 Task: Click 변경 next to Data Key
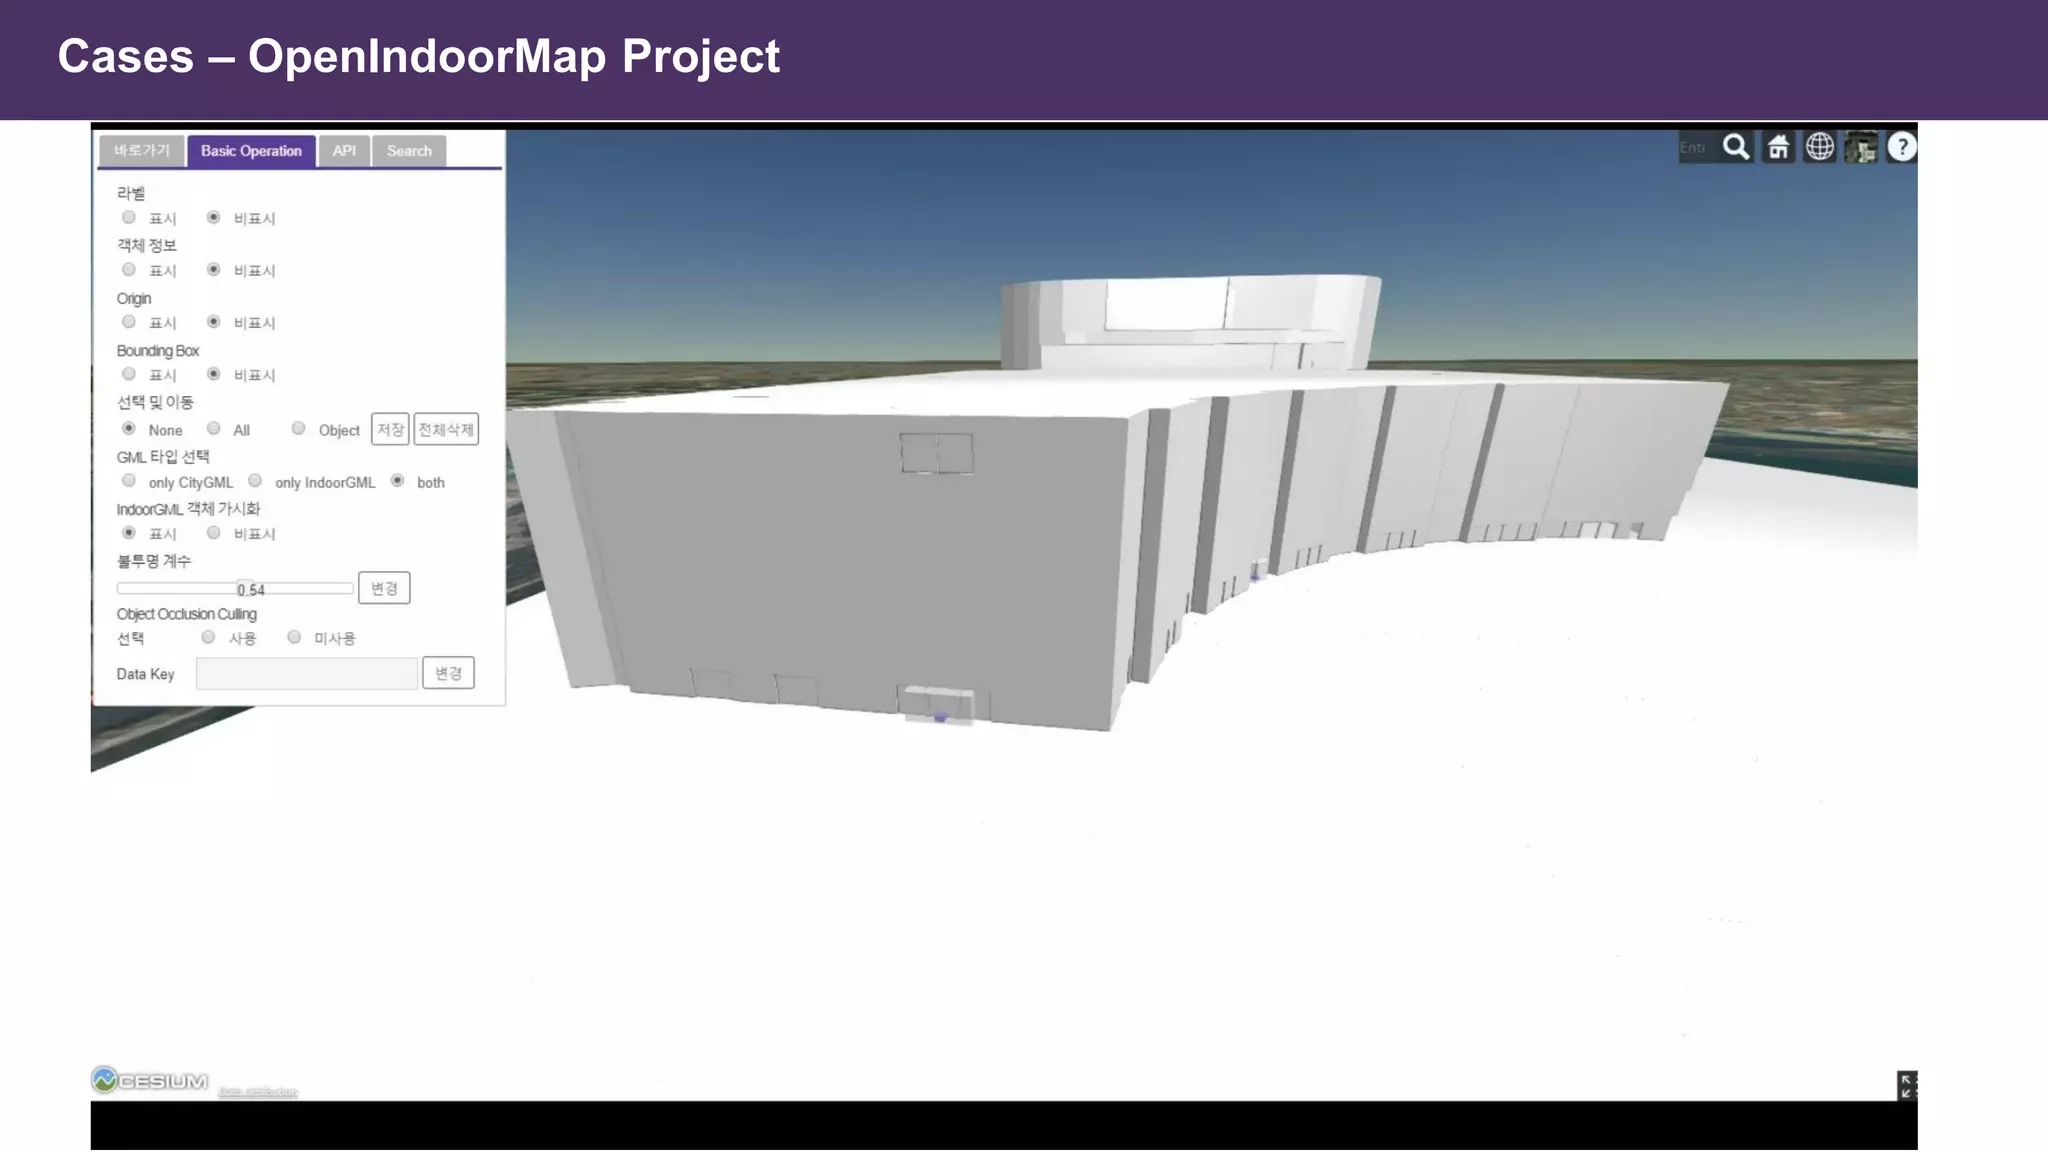click(448, 673)
